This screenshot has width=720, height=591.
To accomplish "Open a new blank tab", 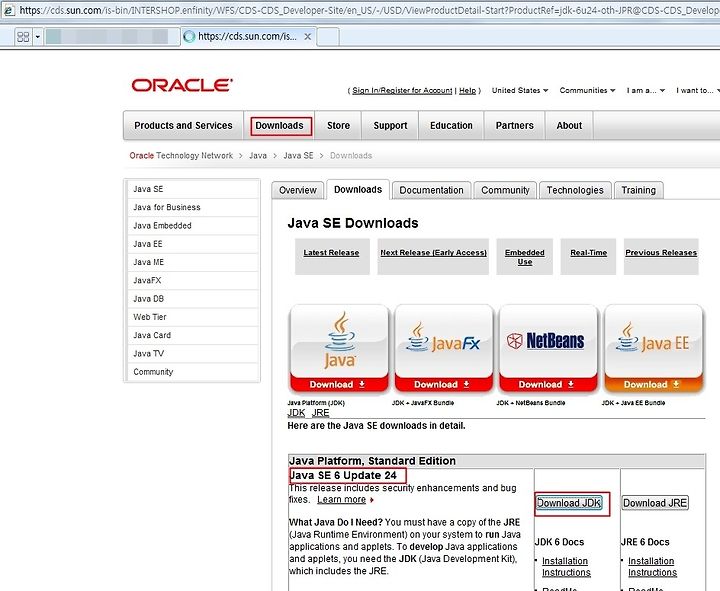I will pos(328,37).
